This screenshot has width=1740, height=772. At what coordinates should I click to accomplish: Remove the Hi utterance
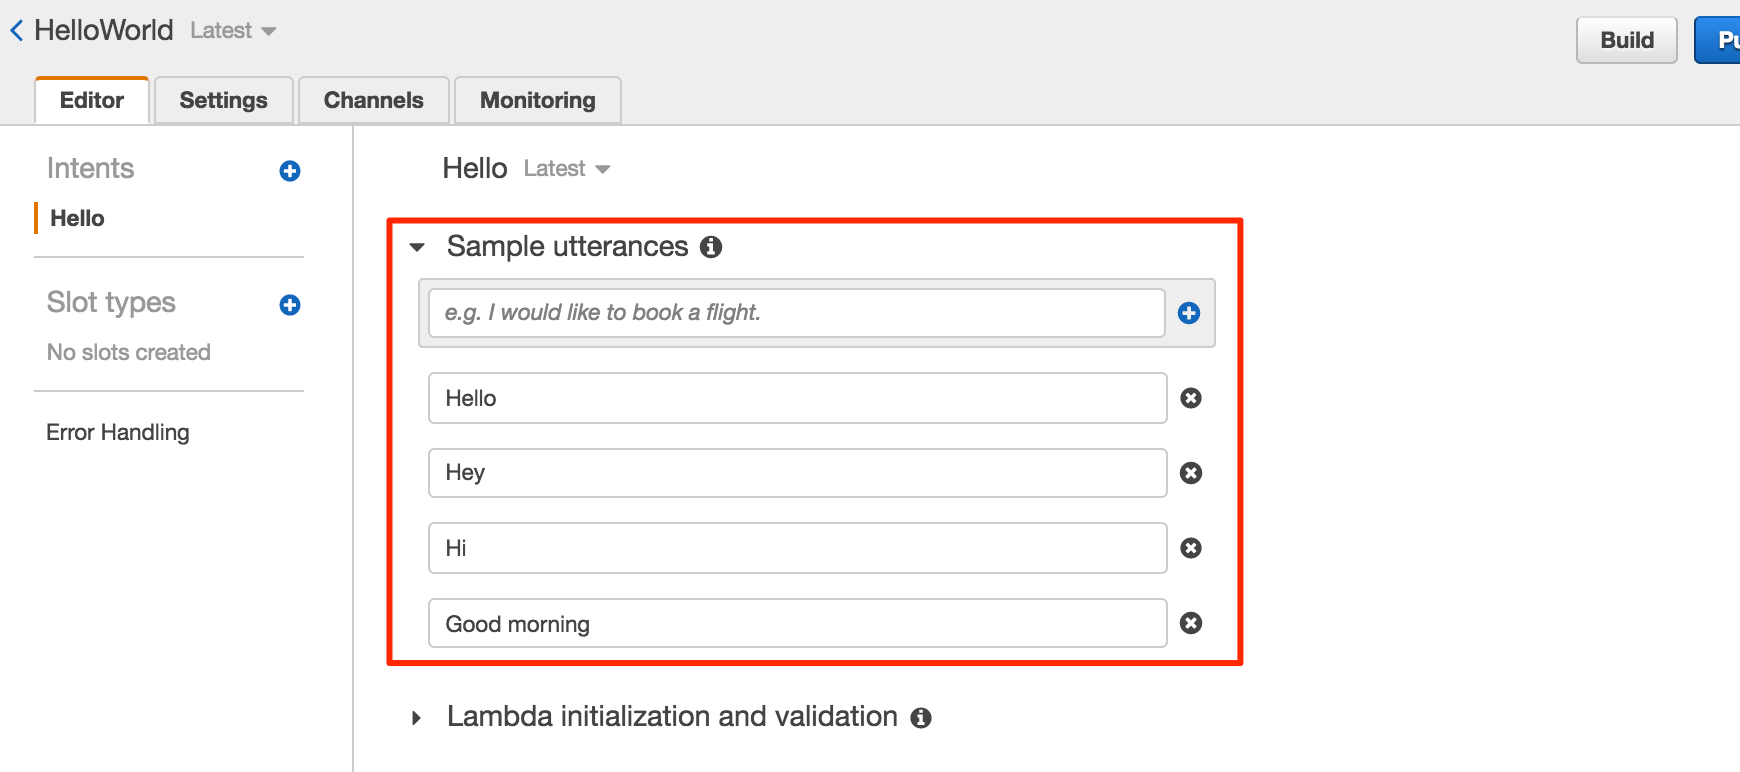tap(1191, 548)
